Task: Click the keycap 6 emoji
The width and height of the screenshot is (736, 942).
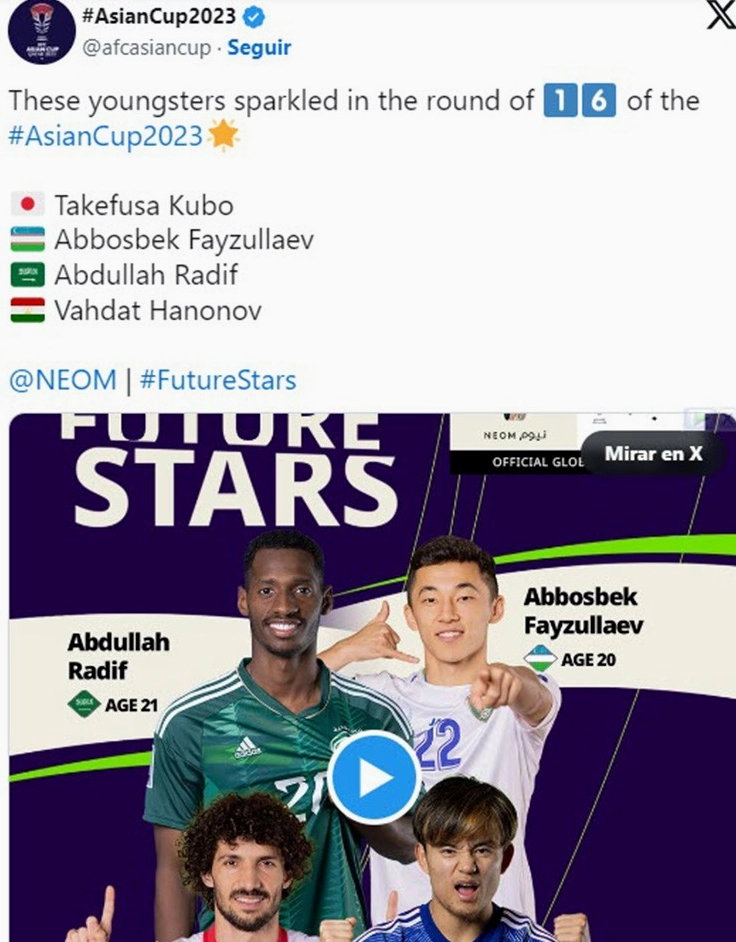Action: [x=598, y=100]
